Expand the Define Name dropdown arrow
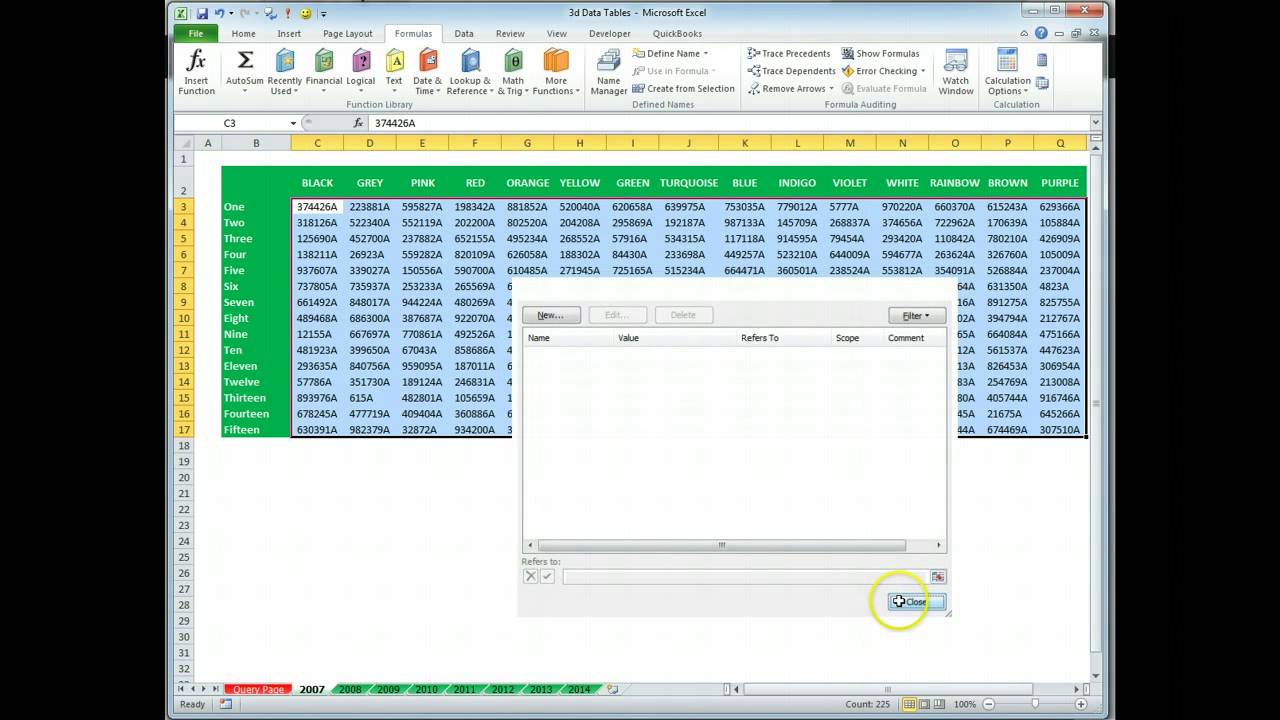The width and height of the screenshot is (1280, 720). pyautogui.click(x=706, y=53)
